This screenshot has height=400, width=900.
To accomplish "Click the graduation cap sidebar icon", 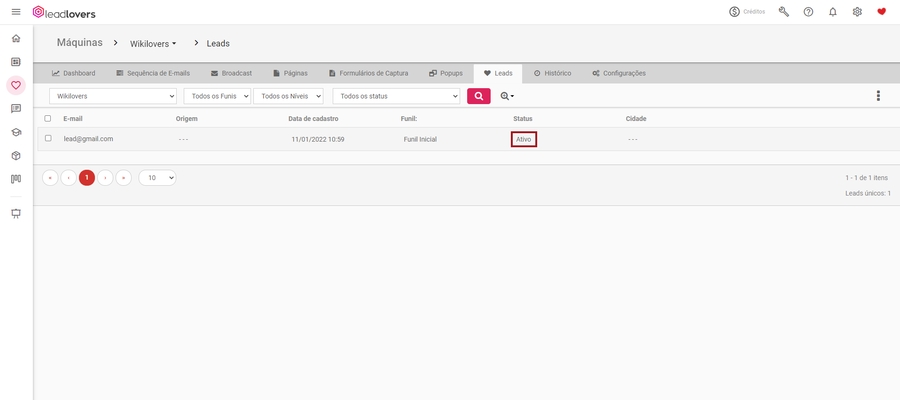I will [x=16, y=132].
